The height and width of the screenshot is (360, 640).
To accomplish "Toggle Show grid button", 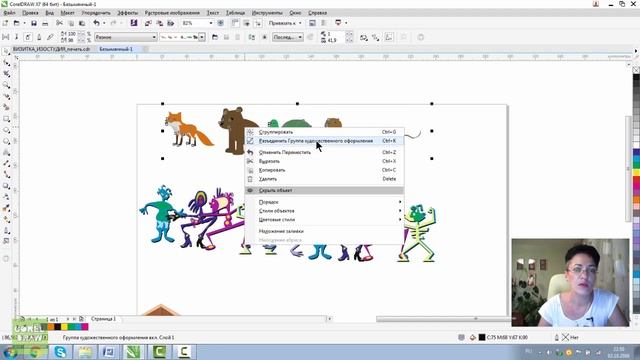I will [x=247, y=23].
